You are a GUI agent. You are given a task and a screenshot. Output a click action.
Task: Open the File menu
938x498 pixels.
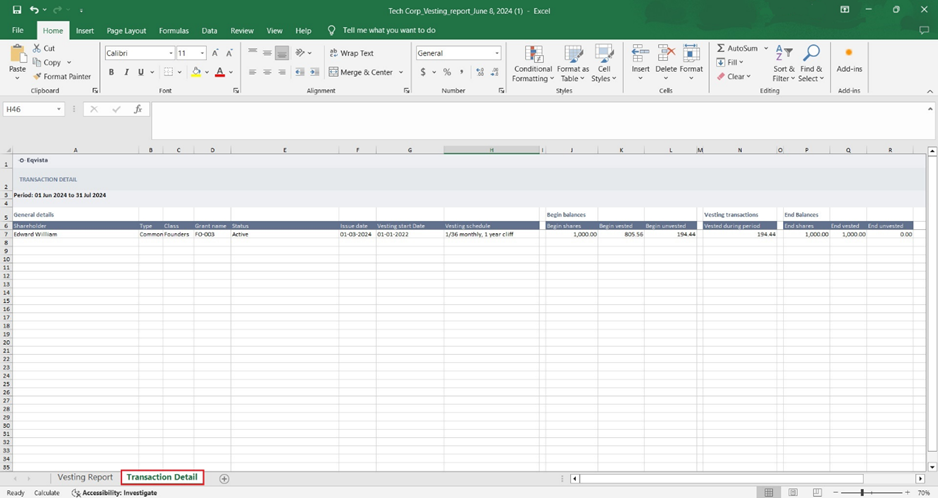18,31
